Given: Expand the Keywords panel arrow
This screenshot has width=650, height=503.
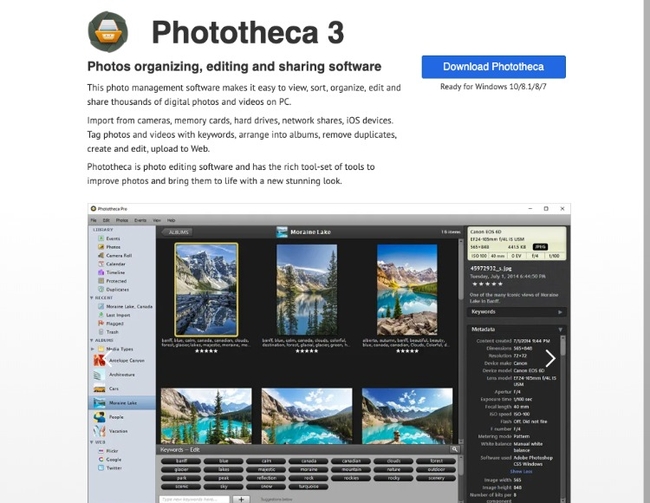Looking at the screenshot, I should pos(560,312).
